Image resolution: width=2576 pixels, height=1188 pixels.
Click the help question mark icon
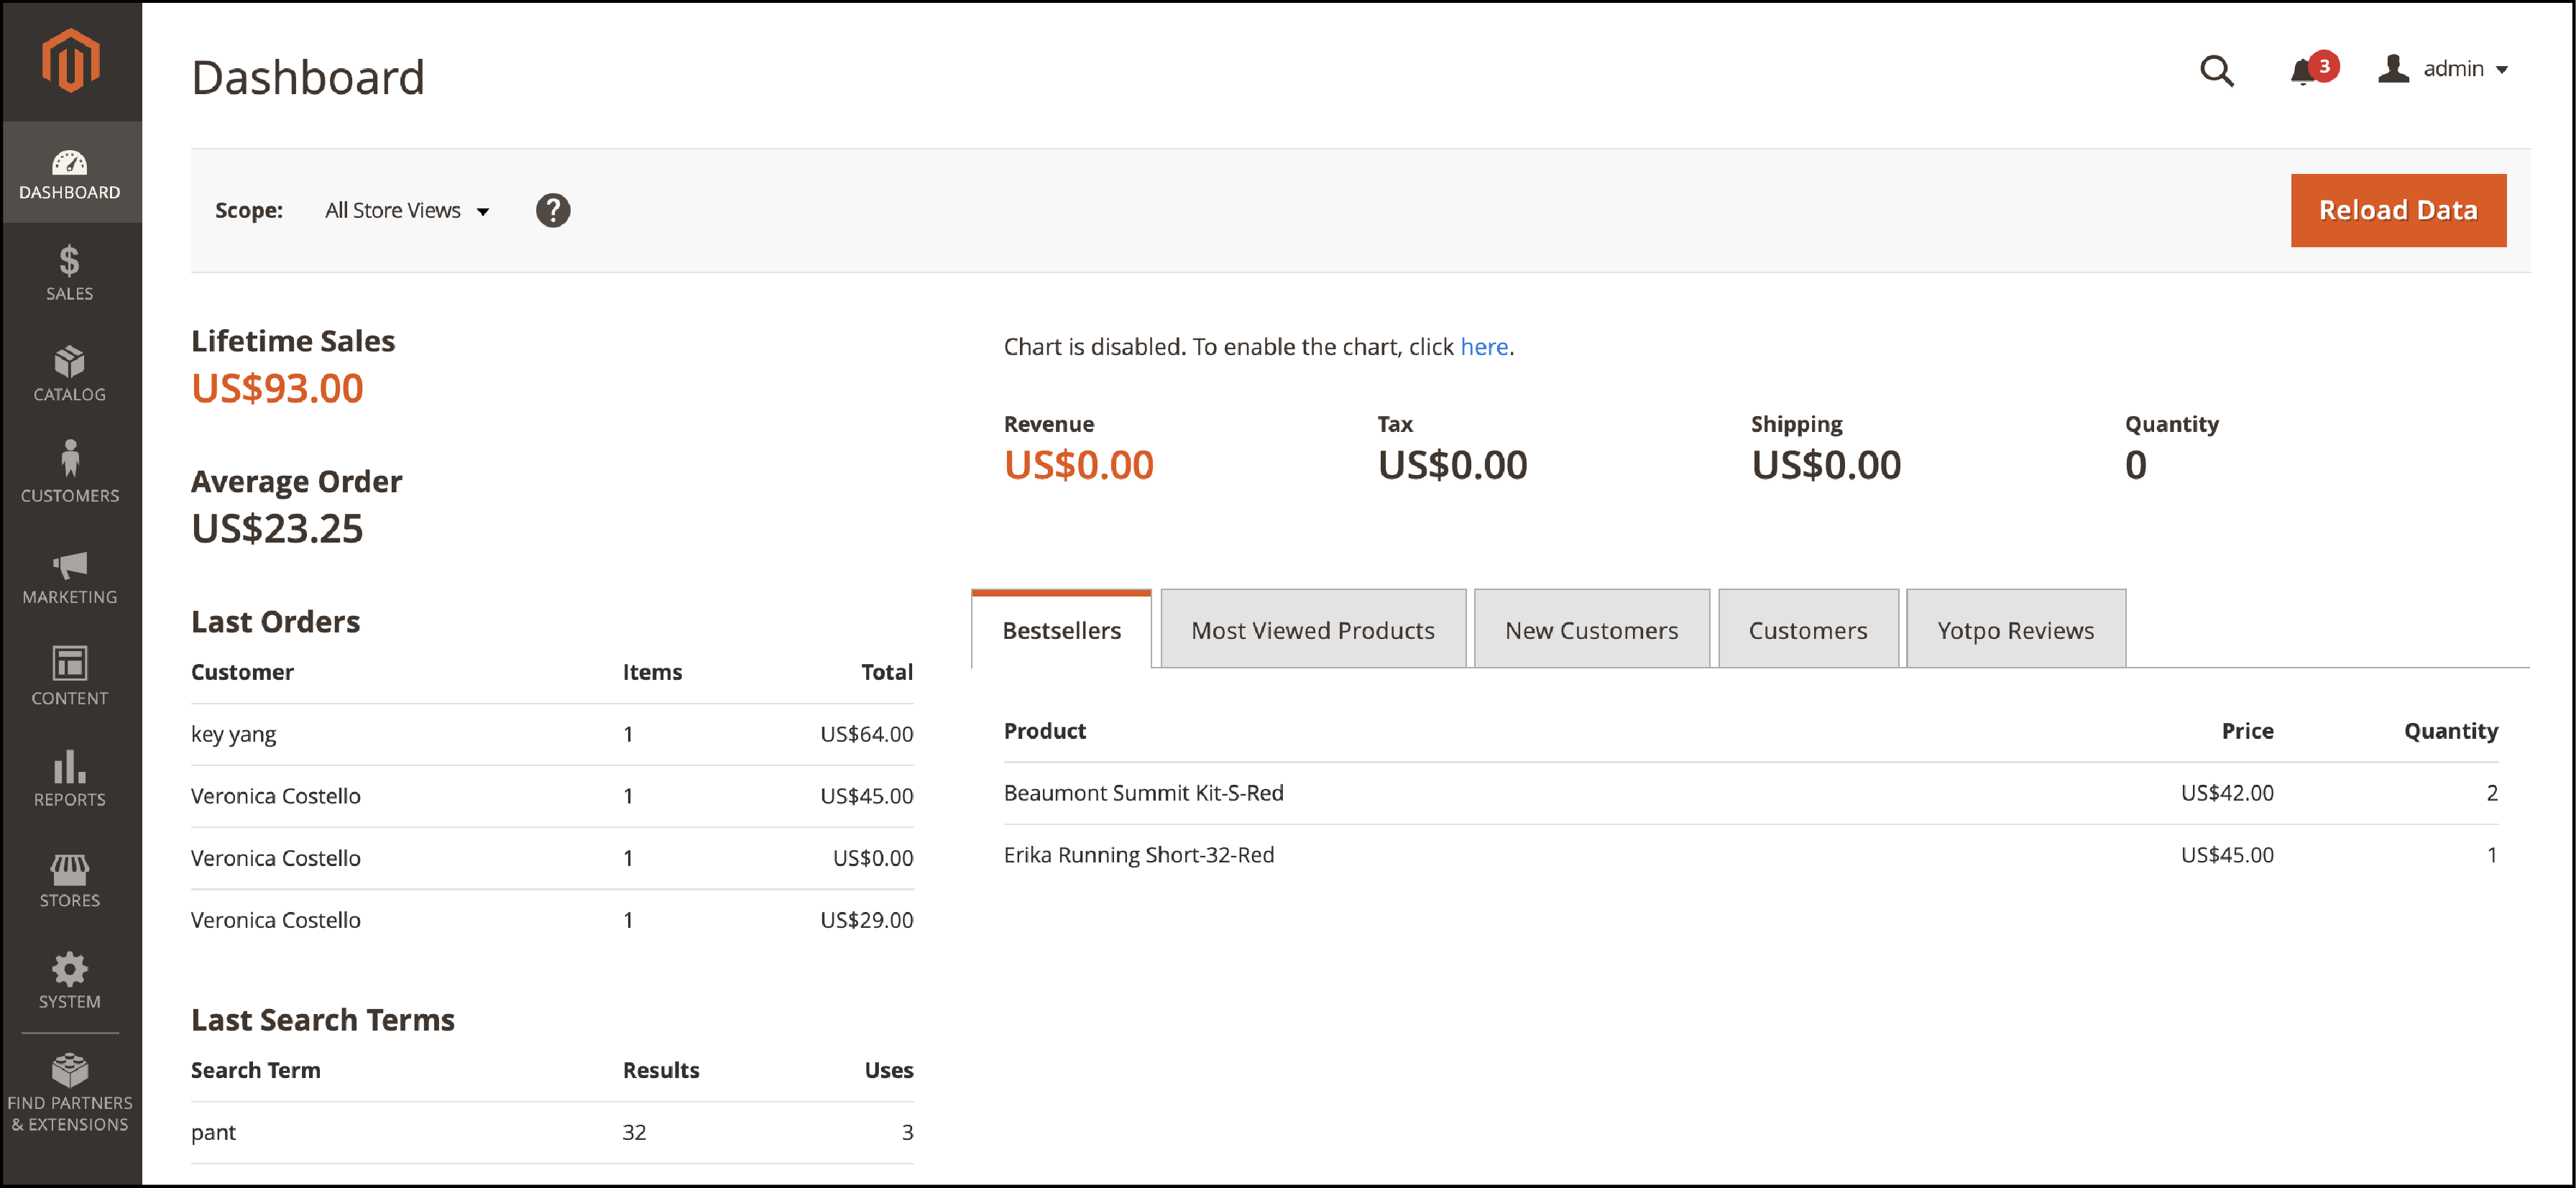point(553,211)
